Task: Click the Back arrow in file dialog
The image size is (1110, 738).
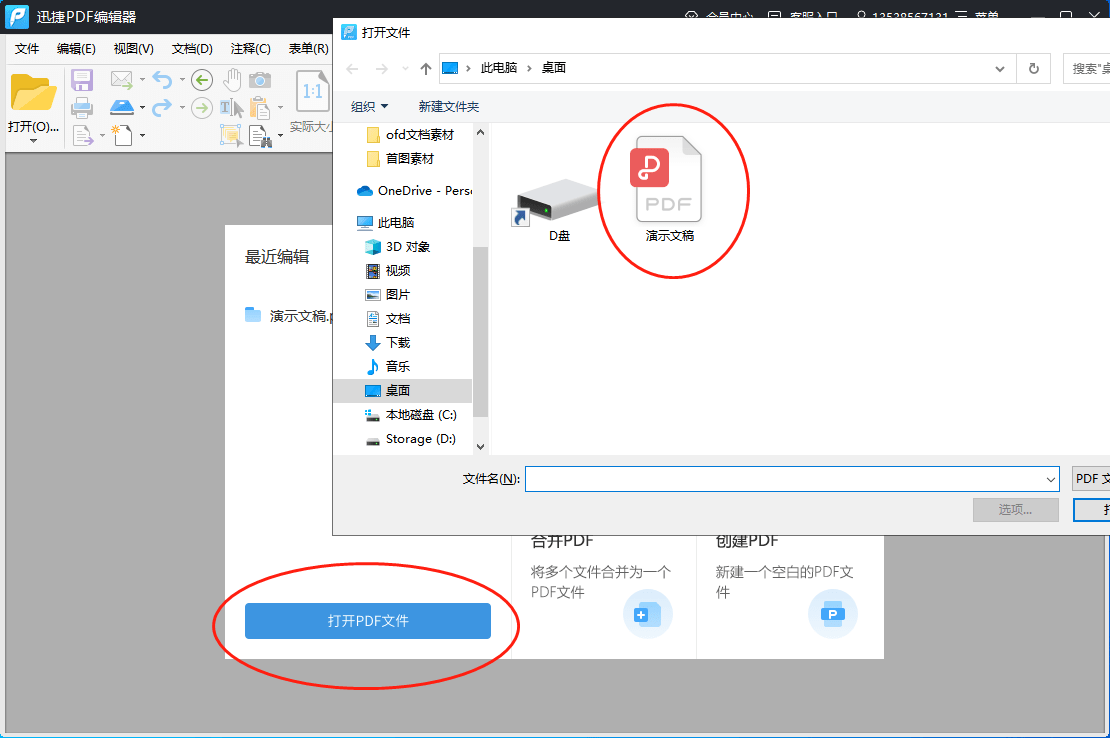Action: 353,69
